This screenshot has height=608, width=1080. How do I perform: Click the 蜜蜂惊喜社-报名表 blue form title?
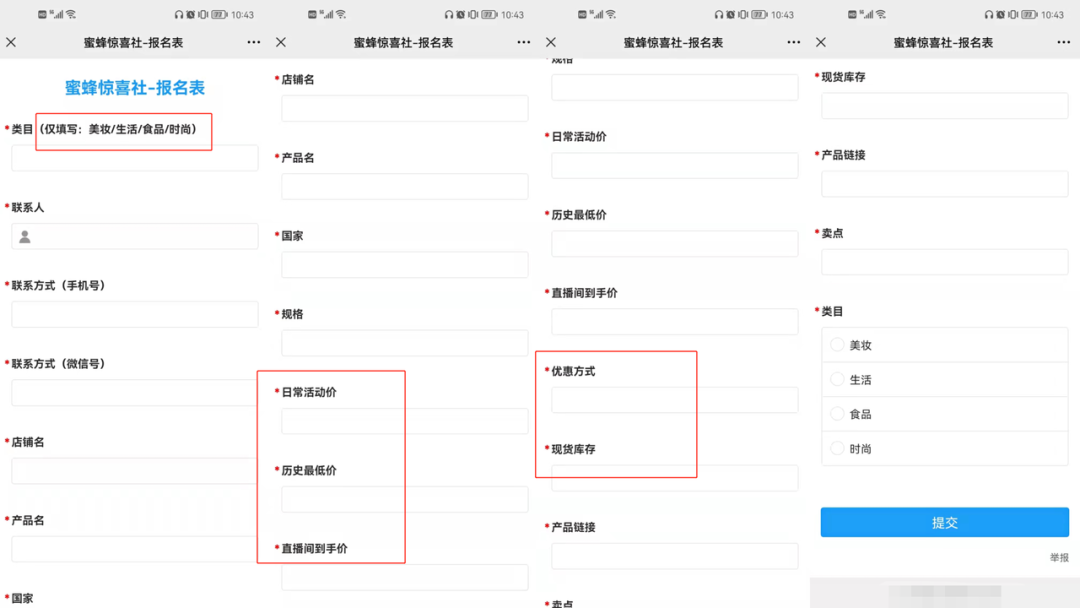(x=135, y=88)
